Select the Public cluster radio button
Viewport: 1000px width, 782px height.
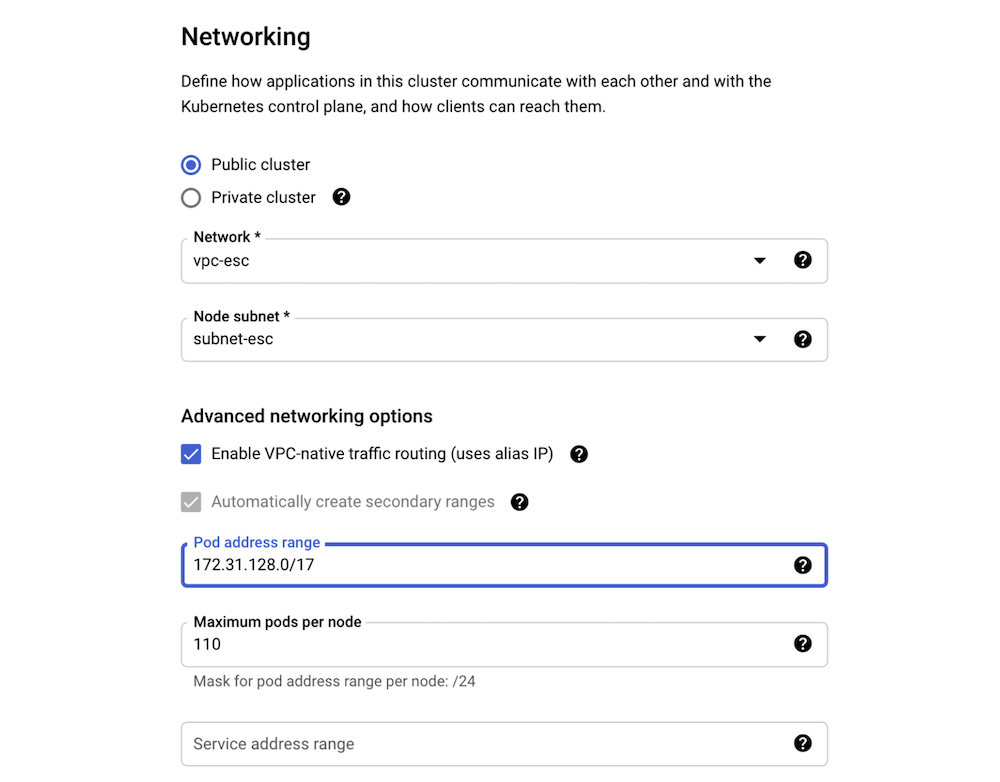(190, 164)
